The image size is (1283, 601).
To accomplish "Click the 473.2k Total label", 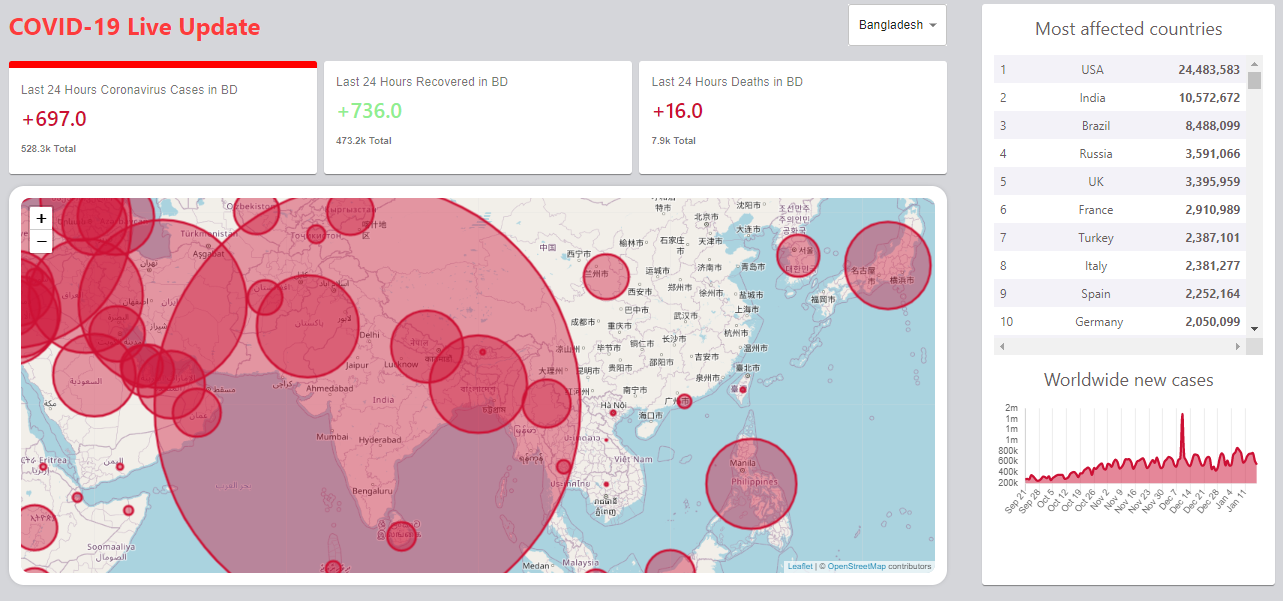I will click(364, 141).
